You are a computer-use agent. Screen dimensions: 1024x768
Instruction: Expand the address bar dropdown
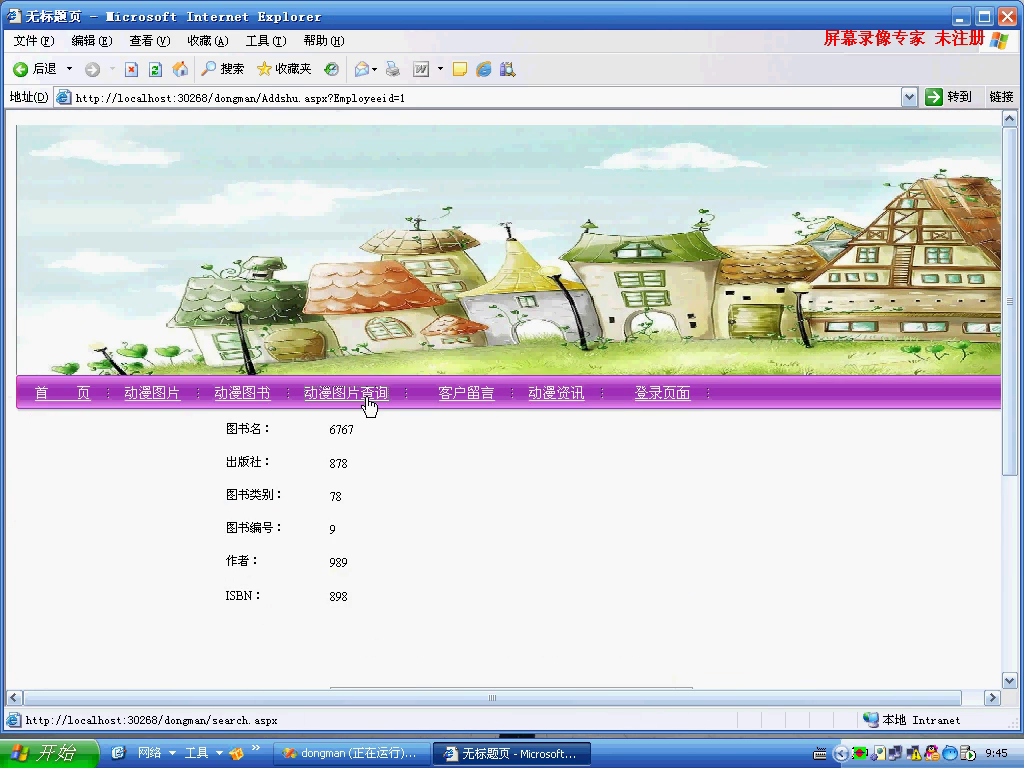909,98
